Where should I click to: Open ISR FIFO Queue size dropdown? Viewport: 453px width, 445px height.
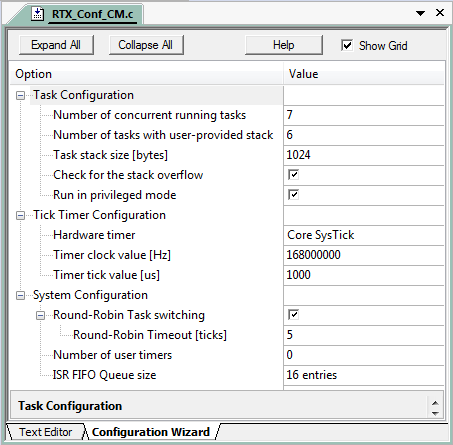[364, 375]
